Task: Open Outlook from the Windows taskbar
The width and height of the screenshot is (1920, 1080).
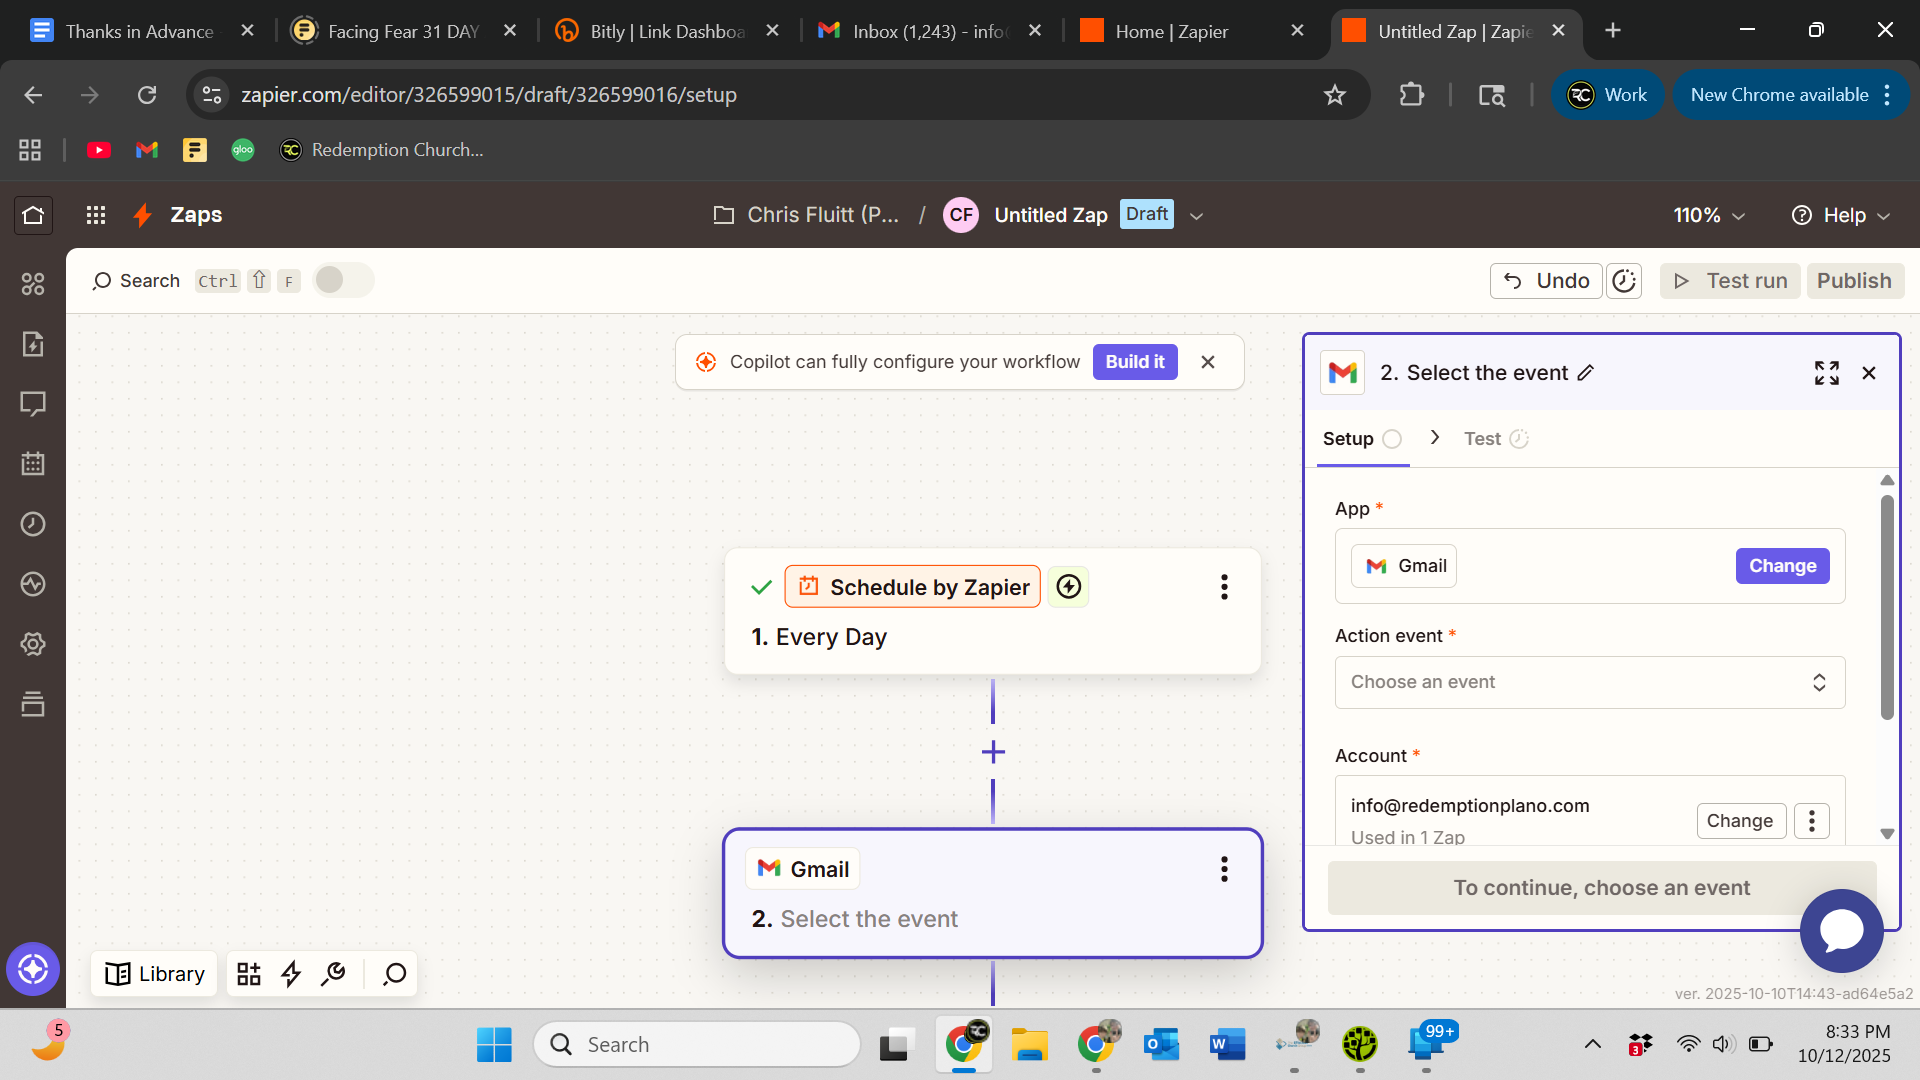Action: [1161, 1045]
